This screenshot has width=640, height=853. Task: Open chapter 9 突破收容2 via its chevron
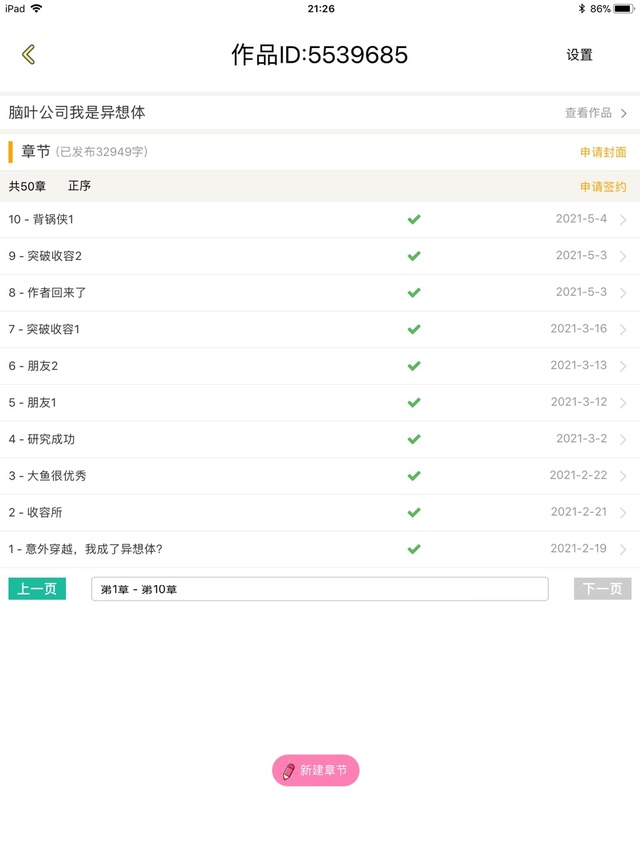623,256
